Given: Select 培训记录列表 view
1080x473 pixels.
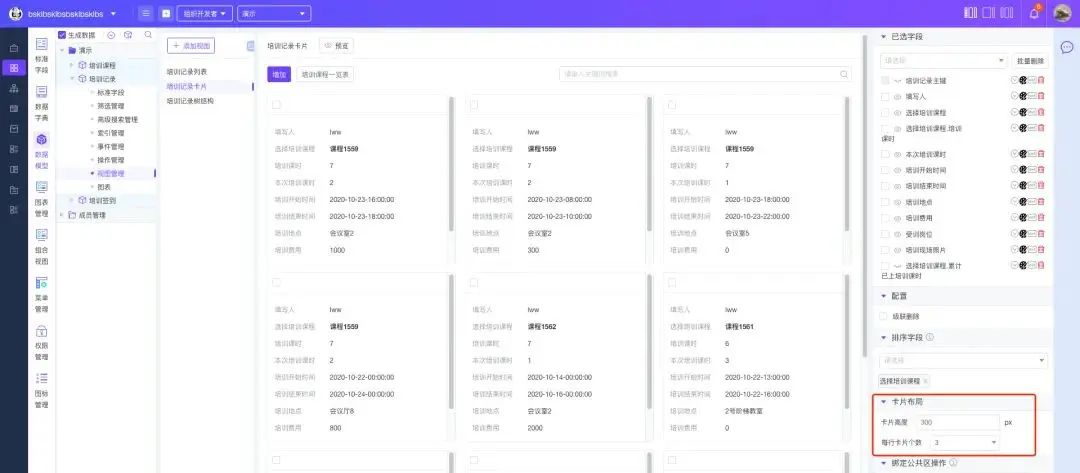Looking at the screenshot, I should pos(187,72).
